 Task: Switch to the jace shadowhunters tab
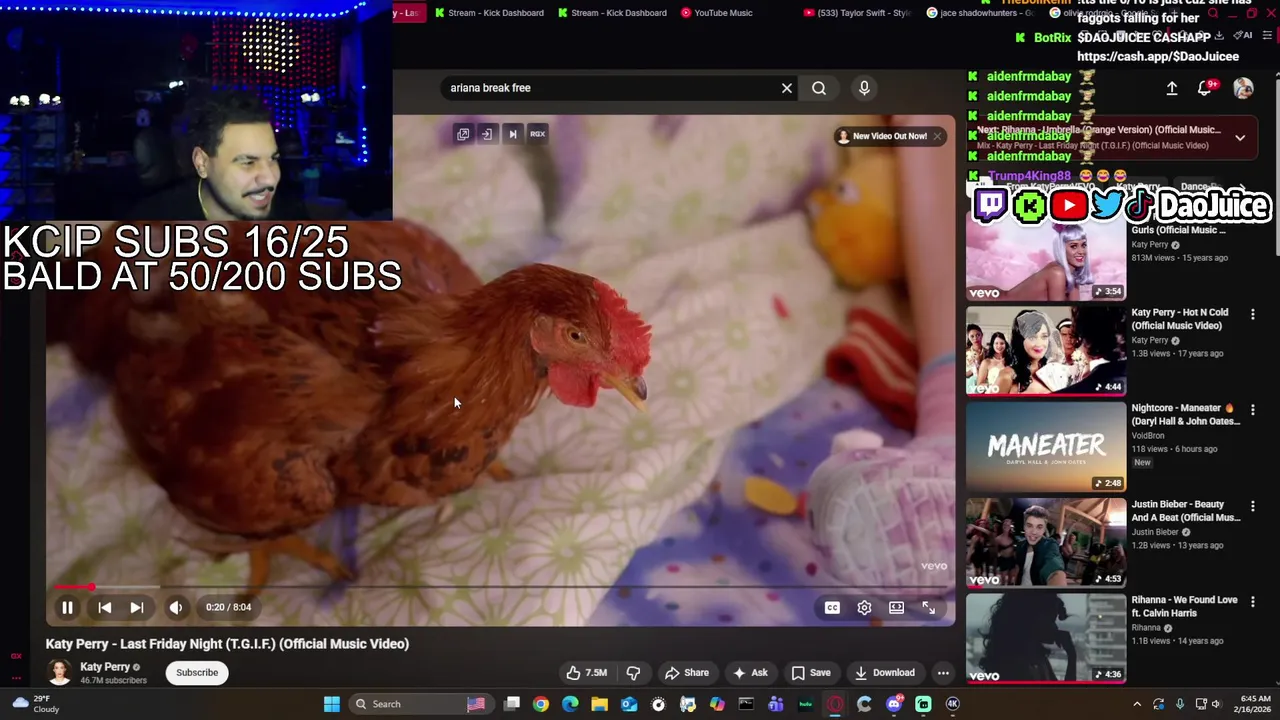point(980,13)
